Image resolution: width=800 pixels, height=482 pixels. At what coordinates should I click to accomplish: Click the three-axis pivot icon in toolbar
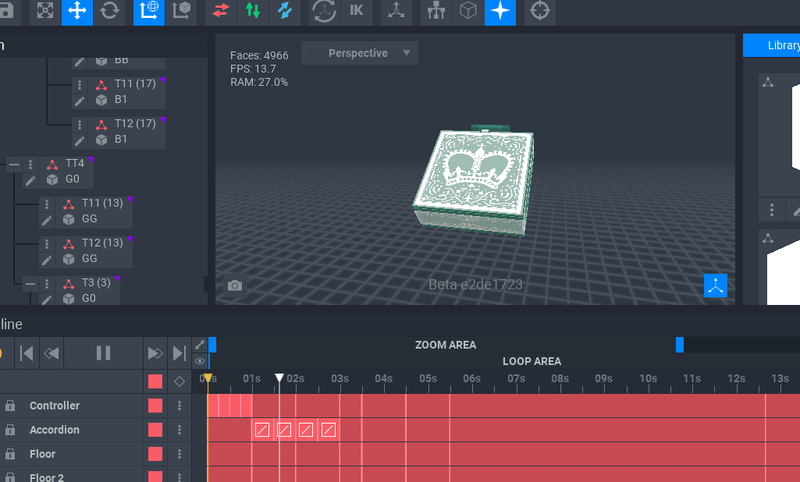coord(396,11)
